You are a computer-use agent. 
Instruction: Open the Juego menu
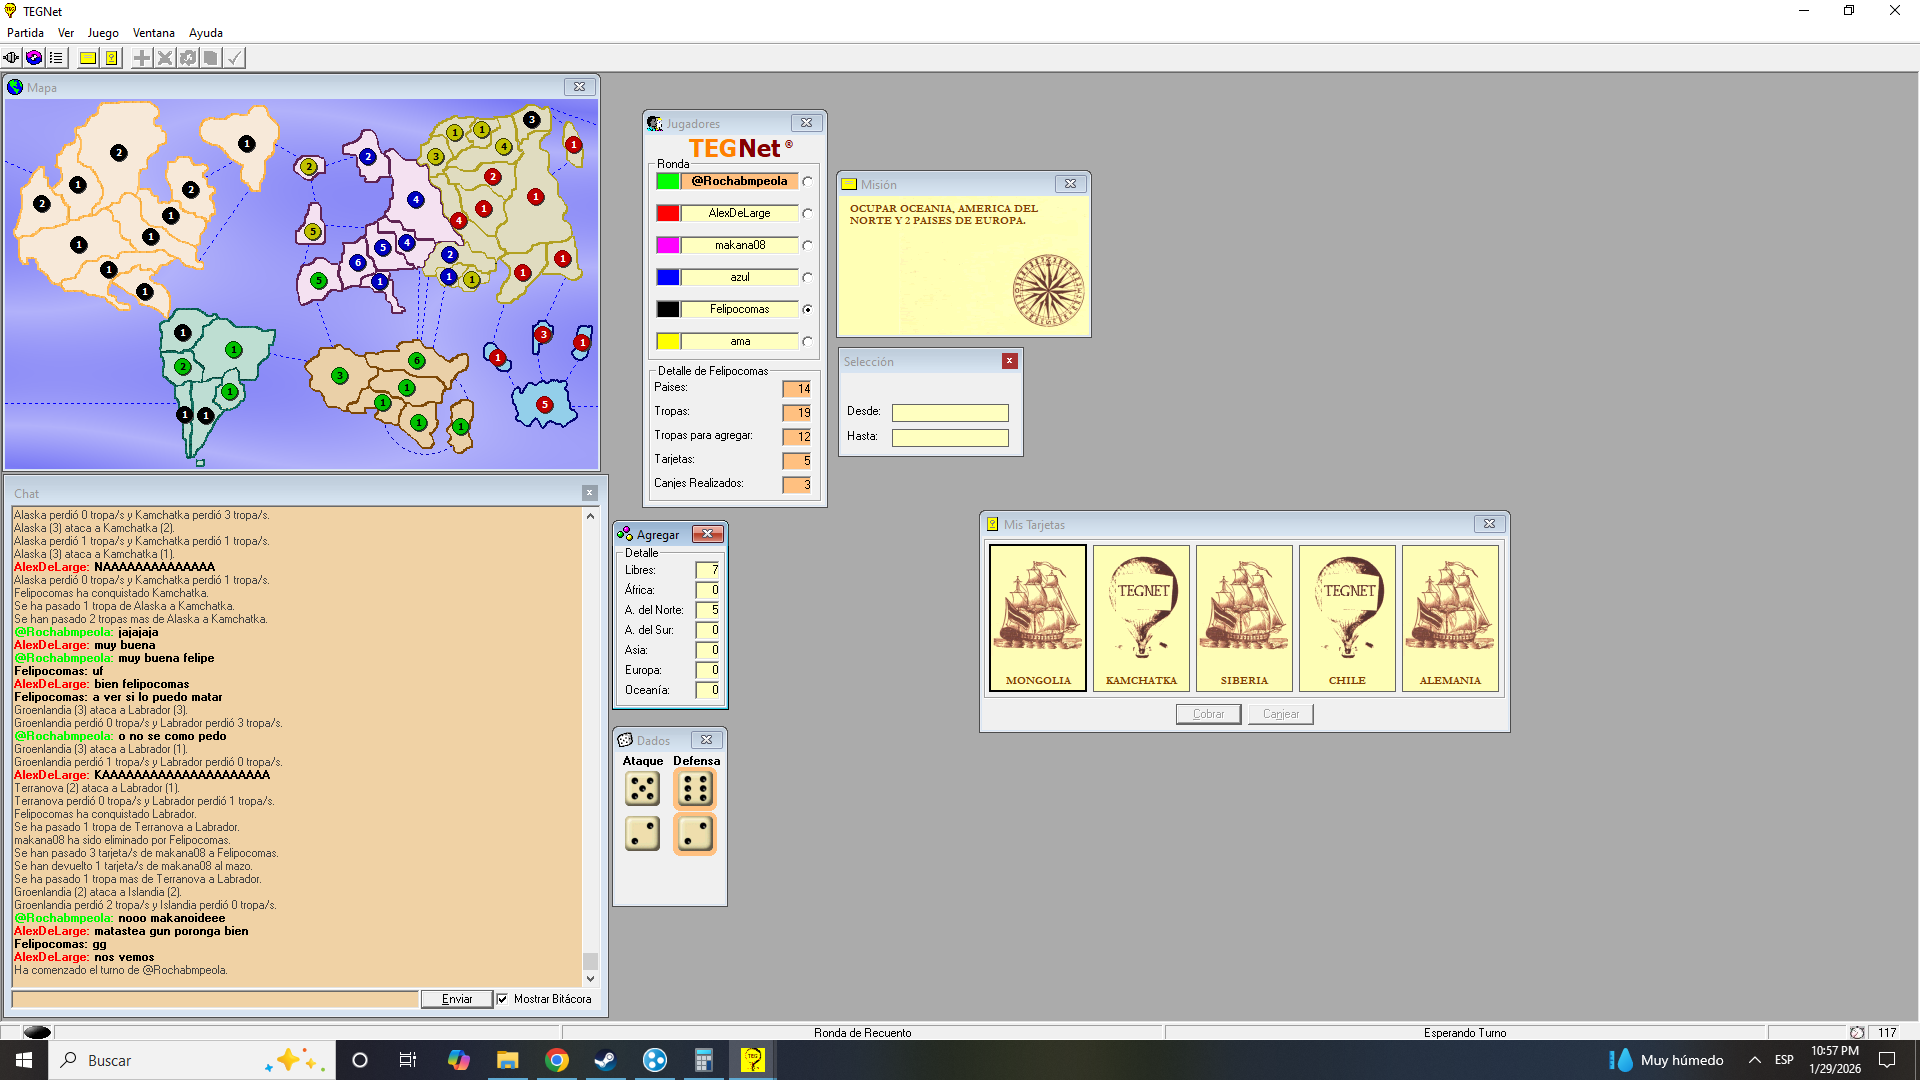coord(103,33)
